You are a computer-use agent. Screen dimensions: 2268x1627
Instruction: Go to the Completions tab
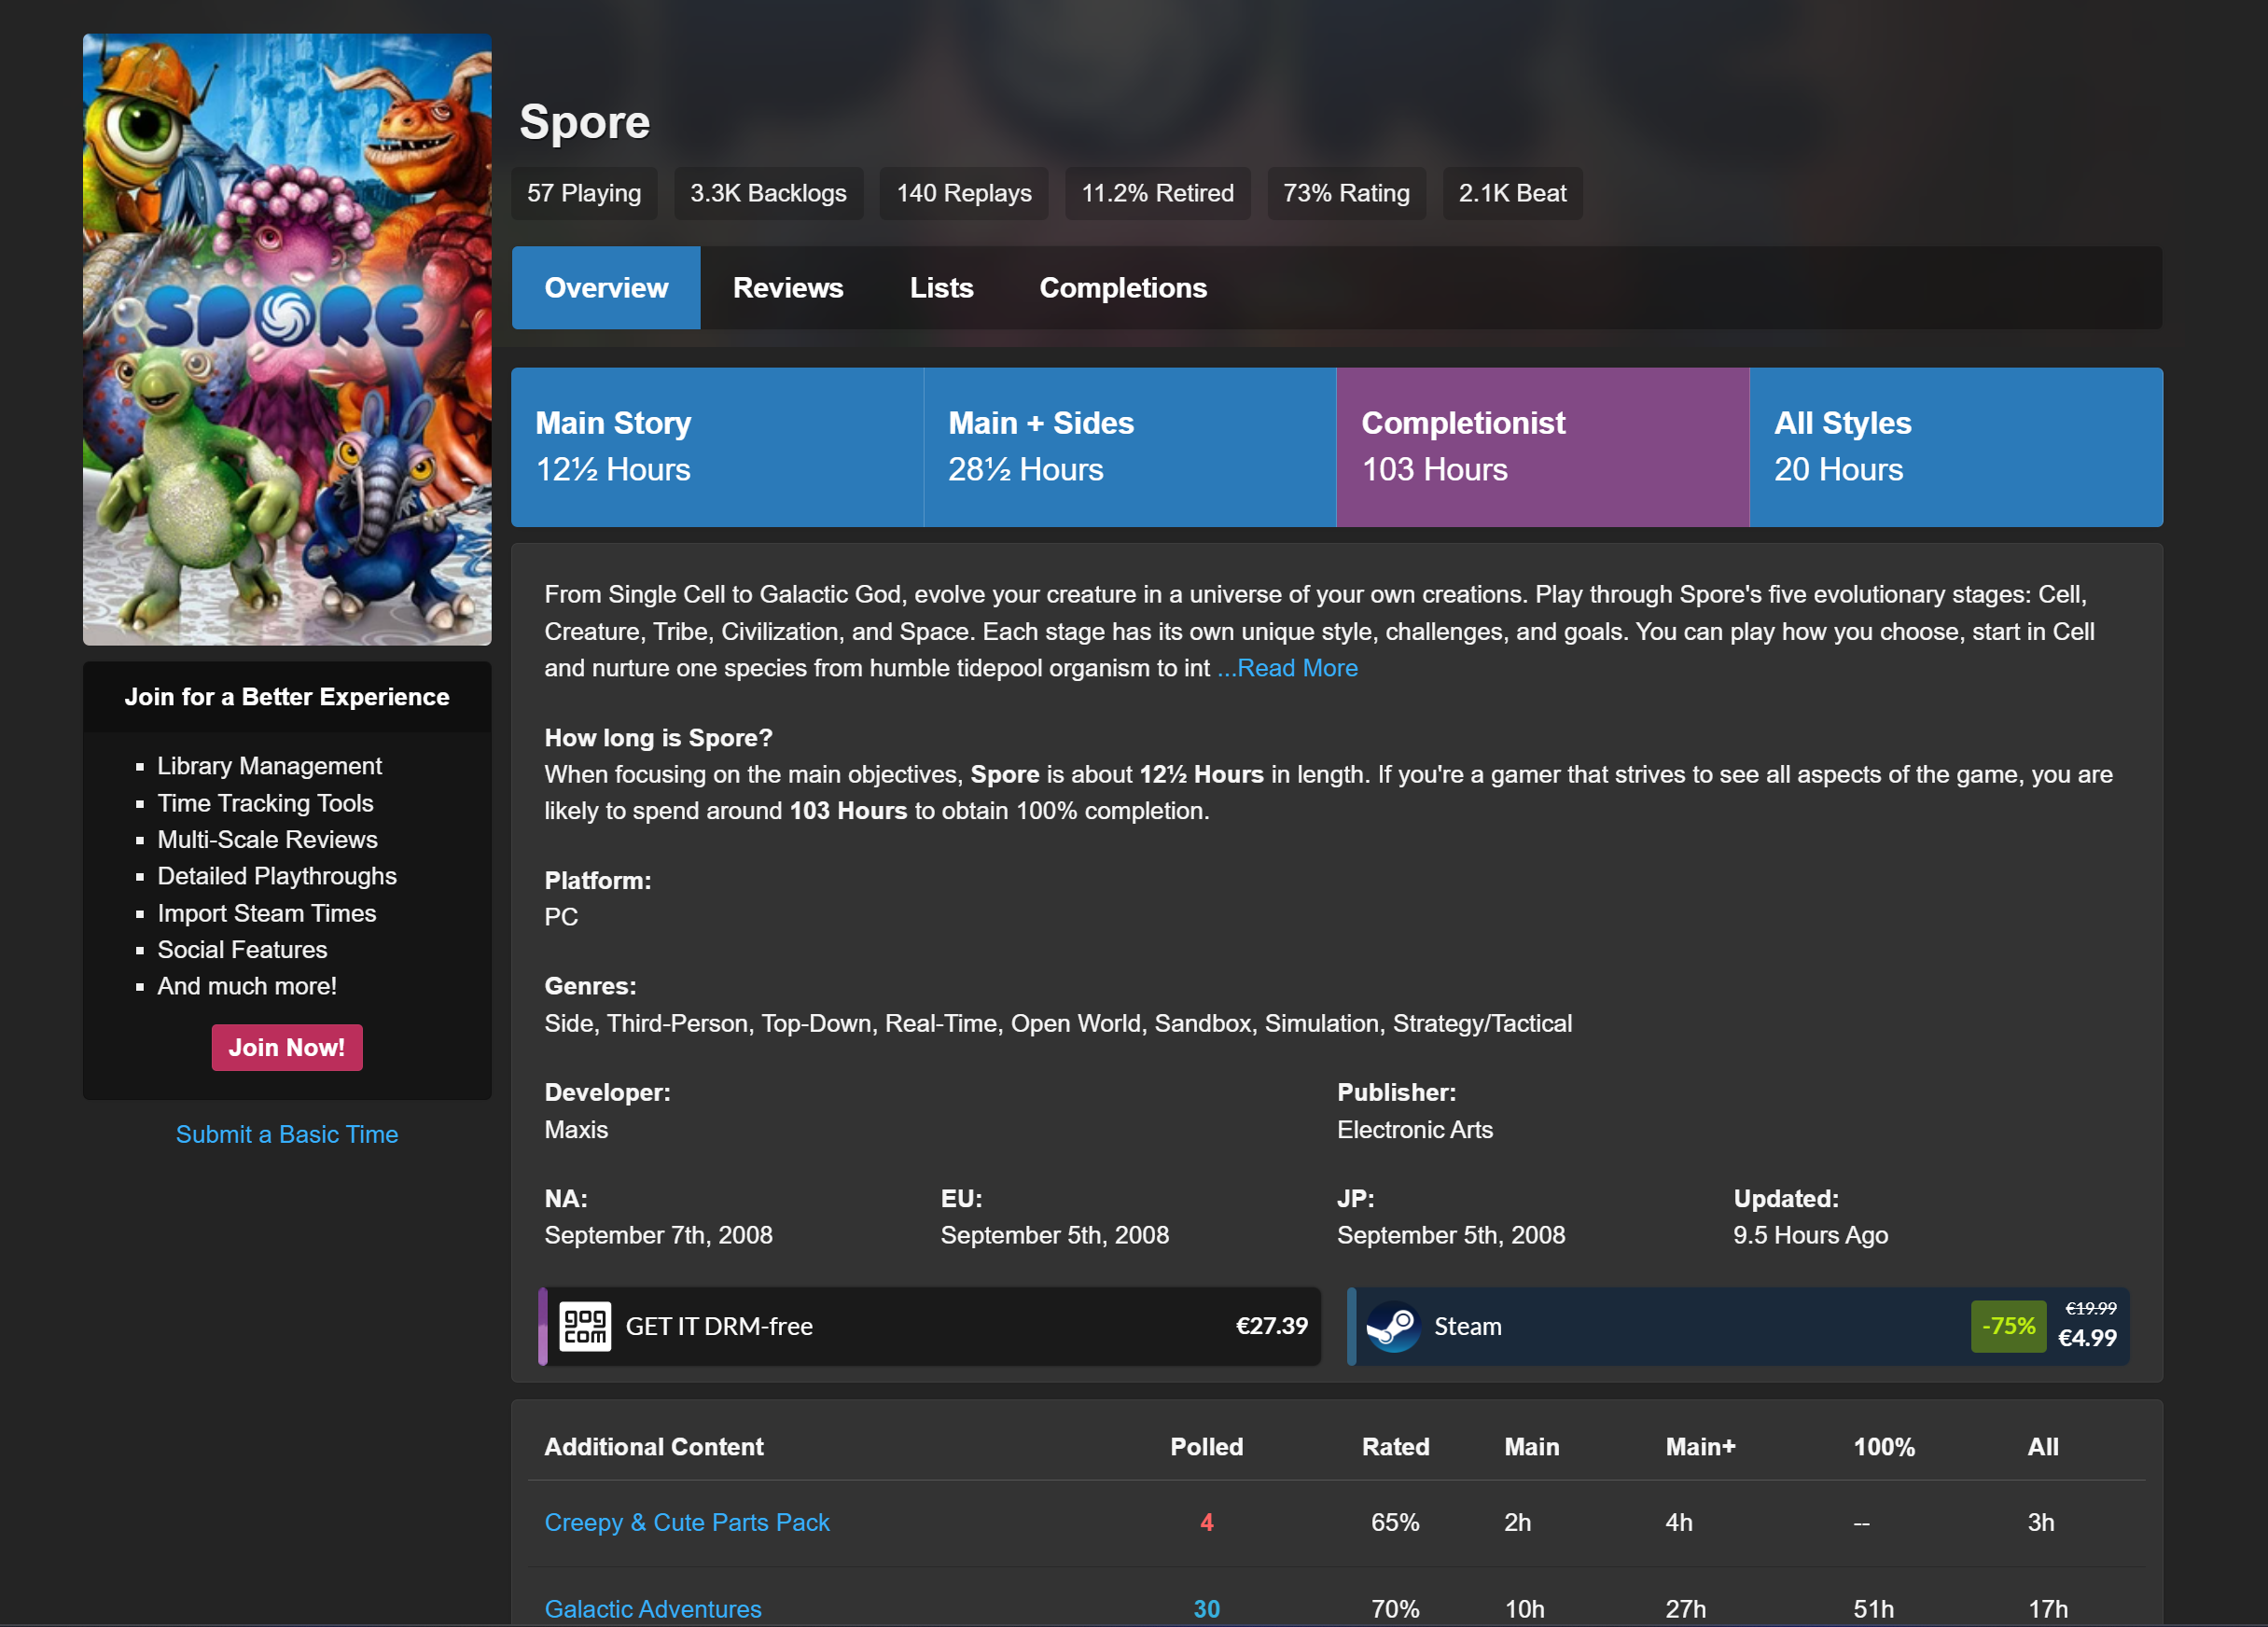click(1122, 288)
